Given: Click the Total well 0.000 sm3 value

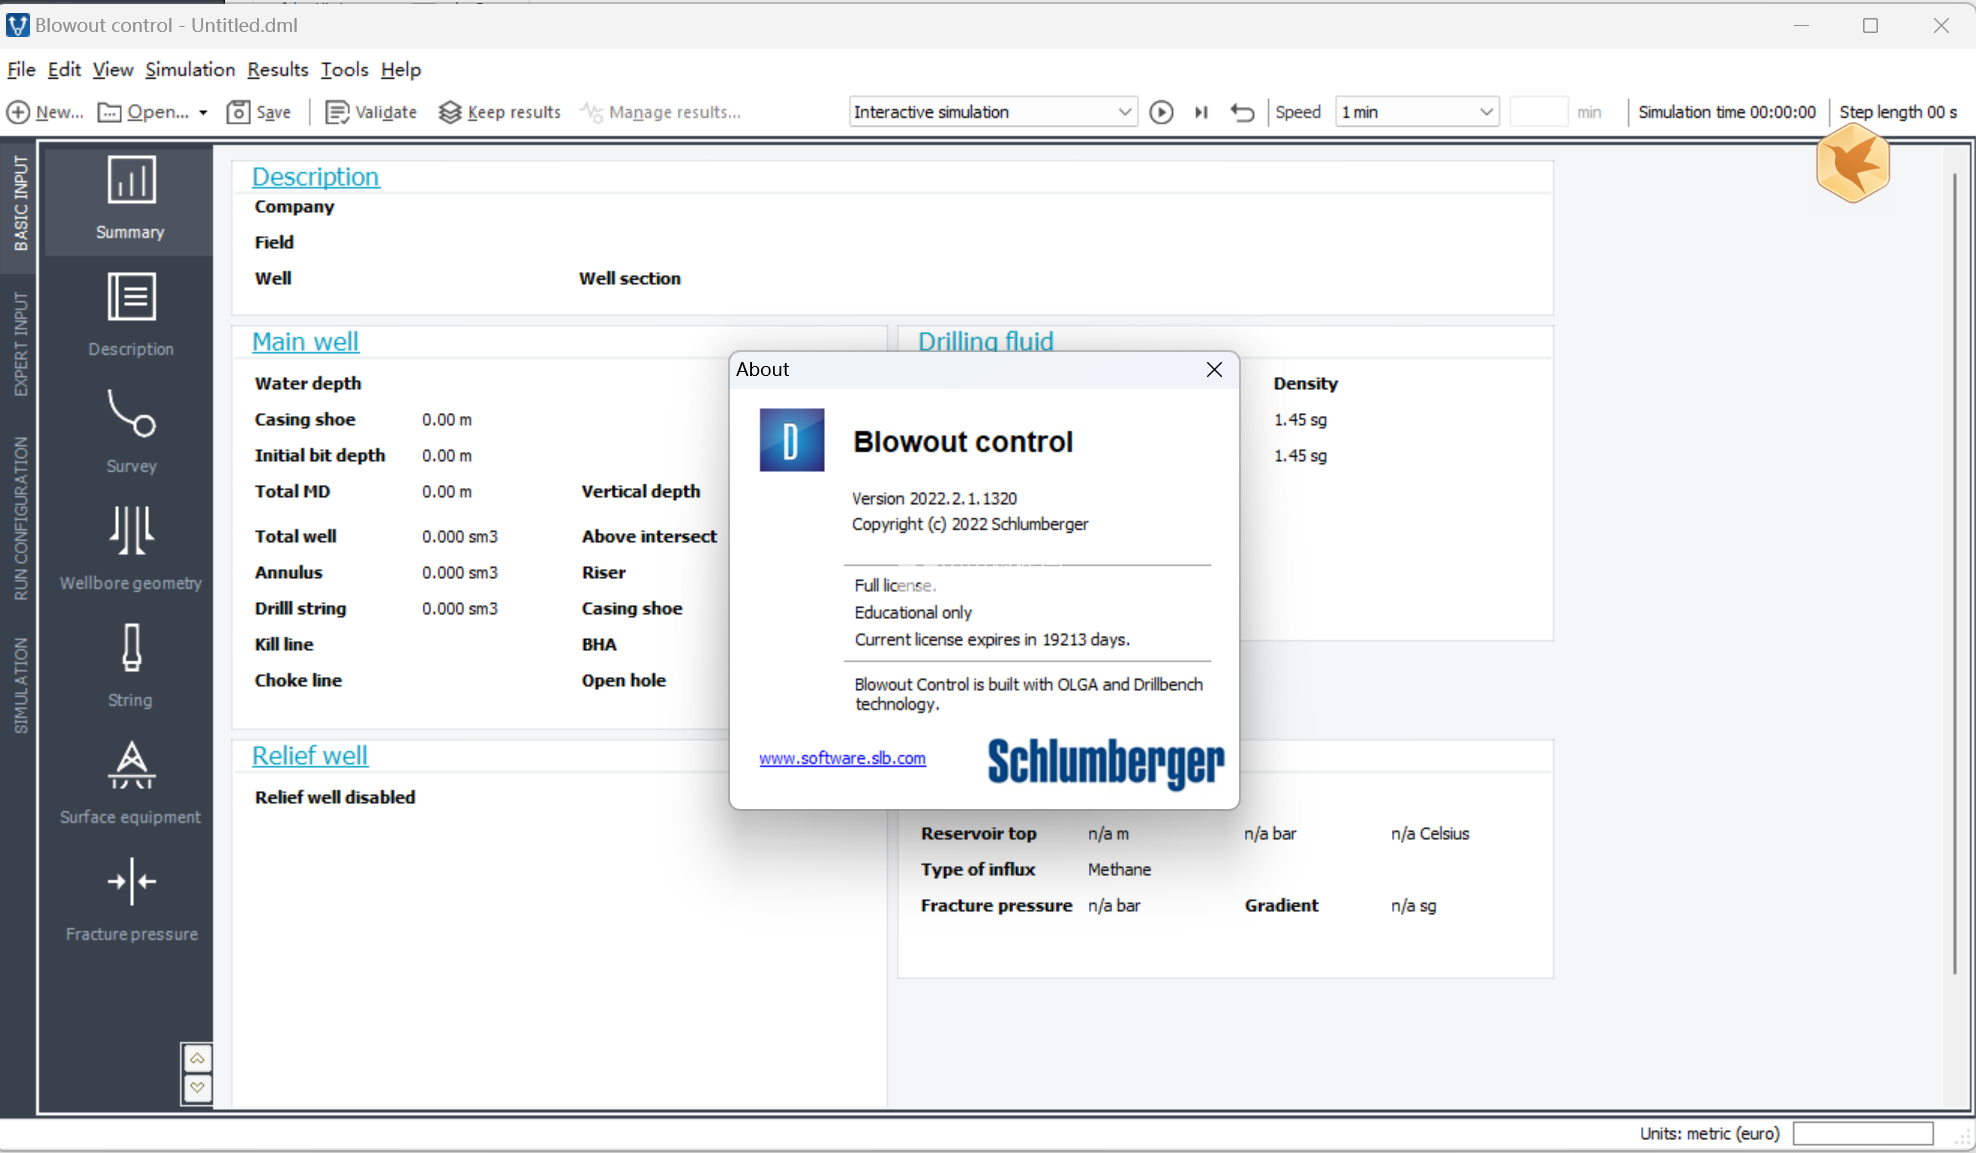Looking at the screenshot, I should tap(459, 536).
